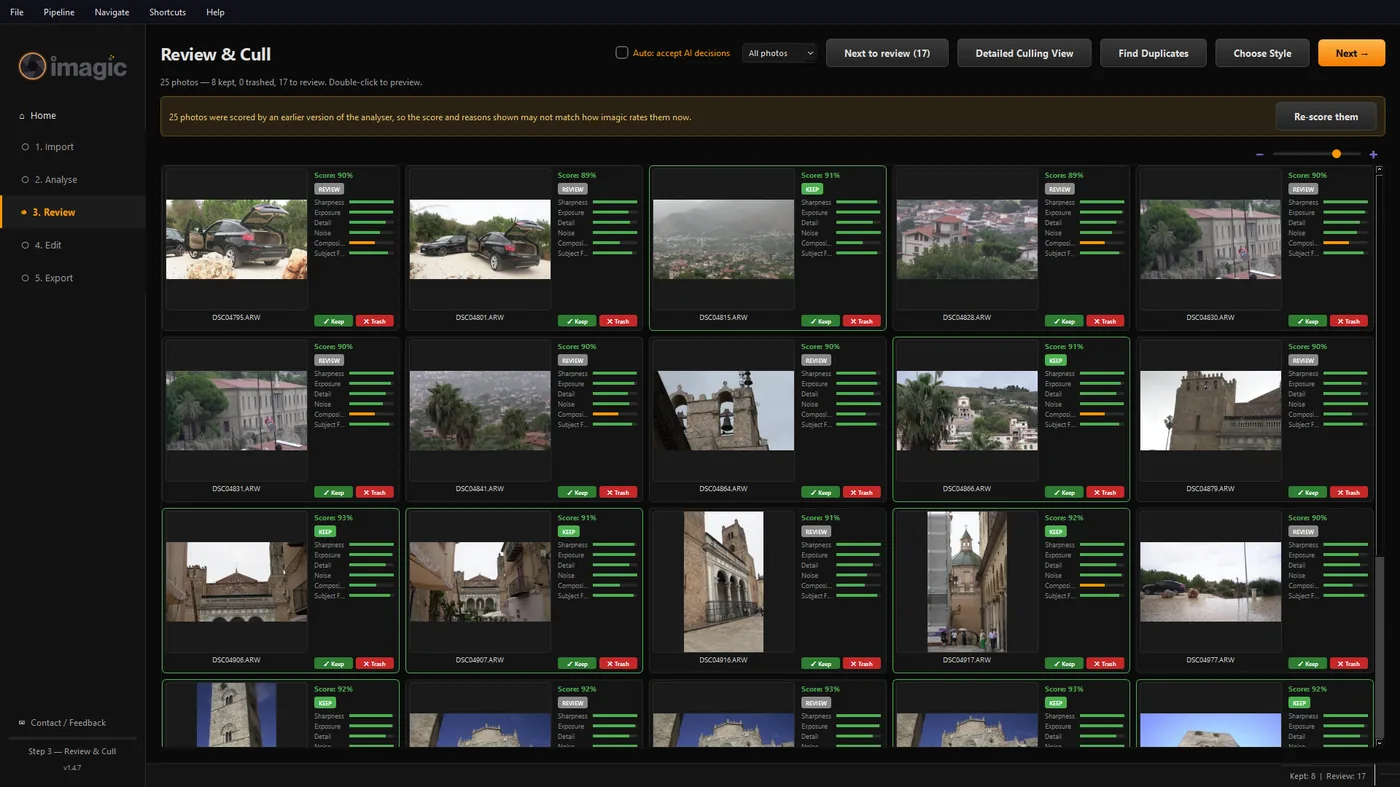
Task: Switch to the 5. Export step
Action: pos(72,278)
